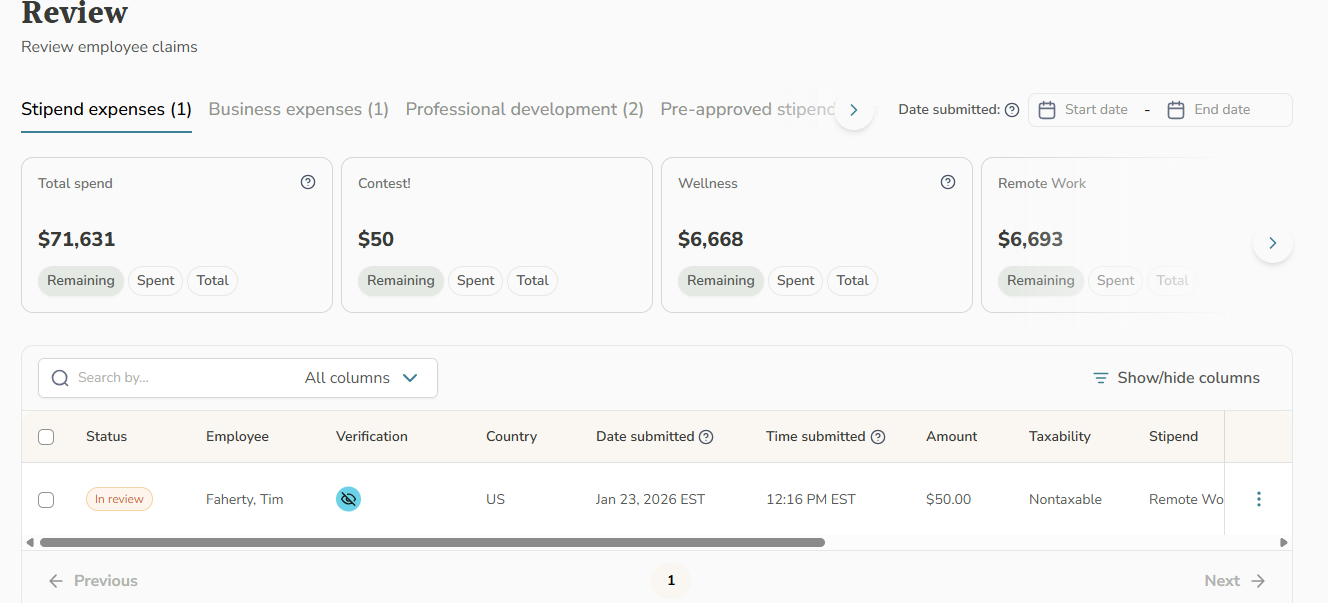This screenshot has width=1328, height=603.
Task: Click the Date submitted column help icon
Action: (706, 437)
